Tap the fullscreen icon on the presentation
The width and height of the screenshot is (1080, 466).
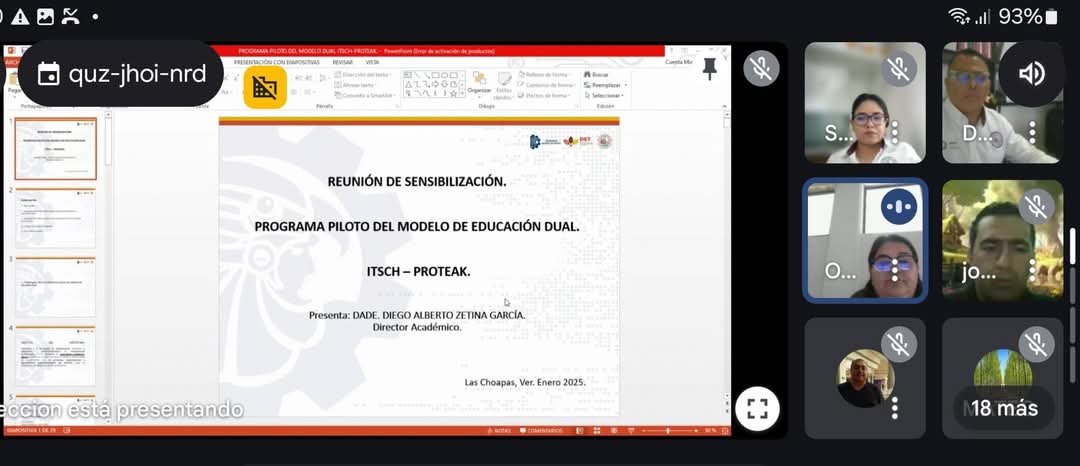757,408
